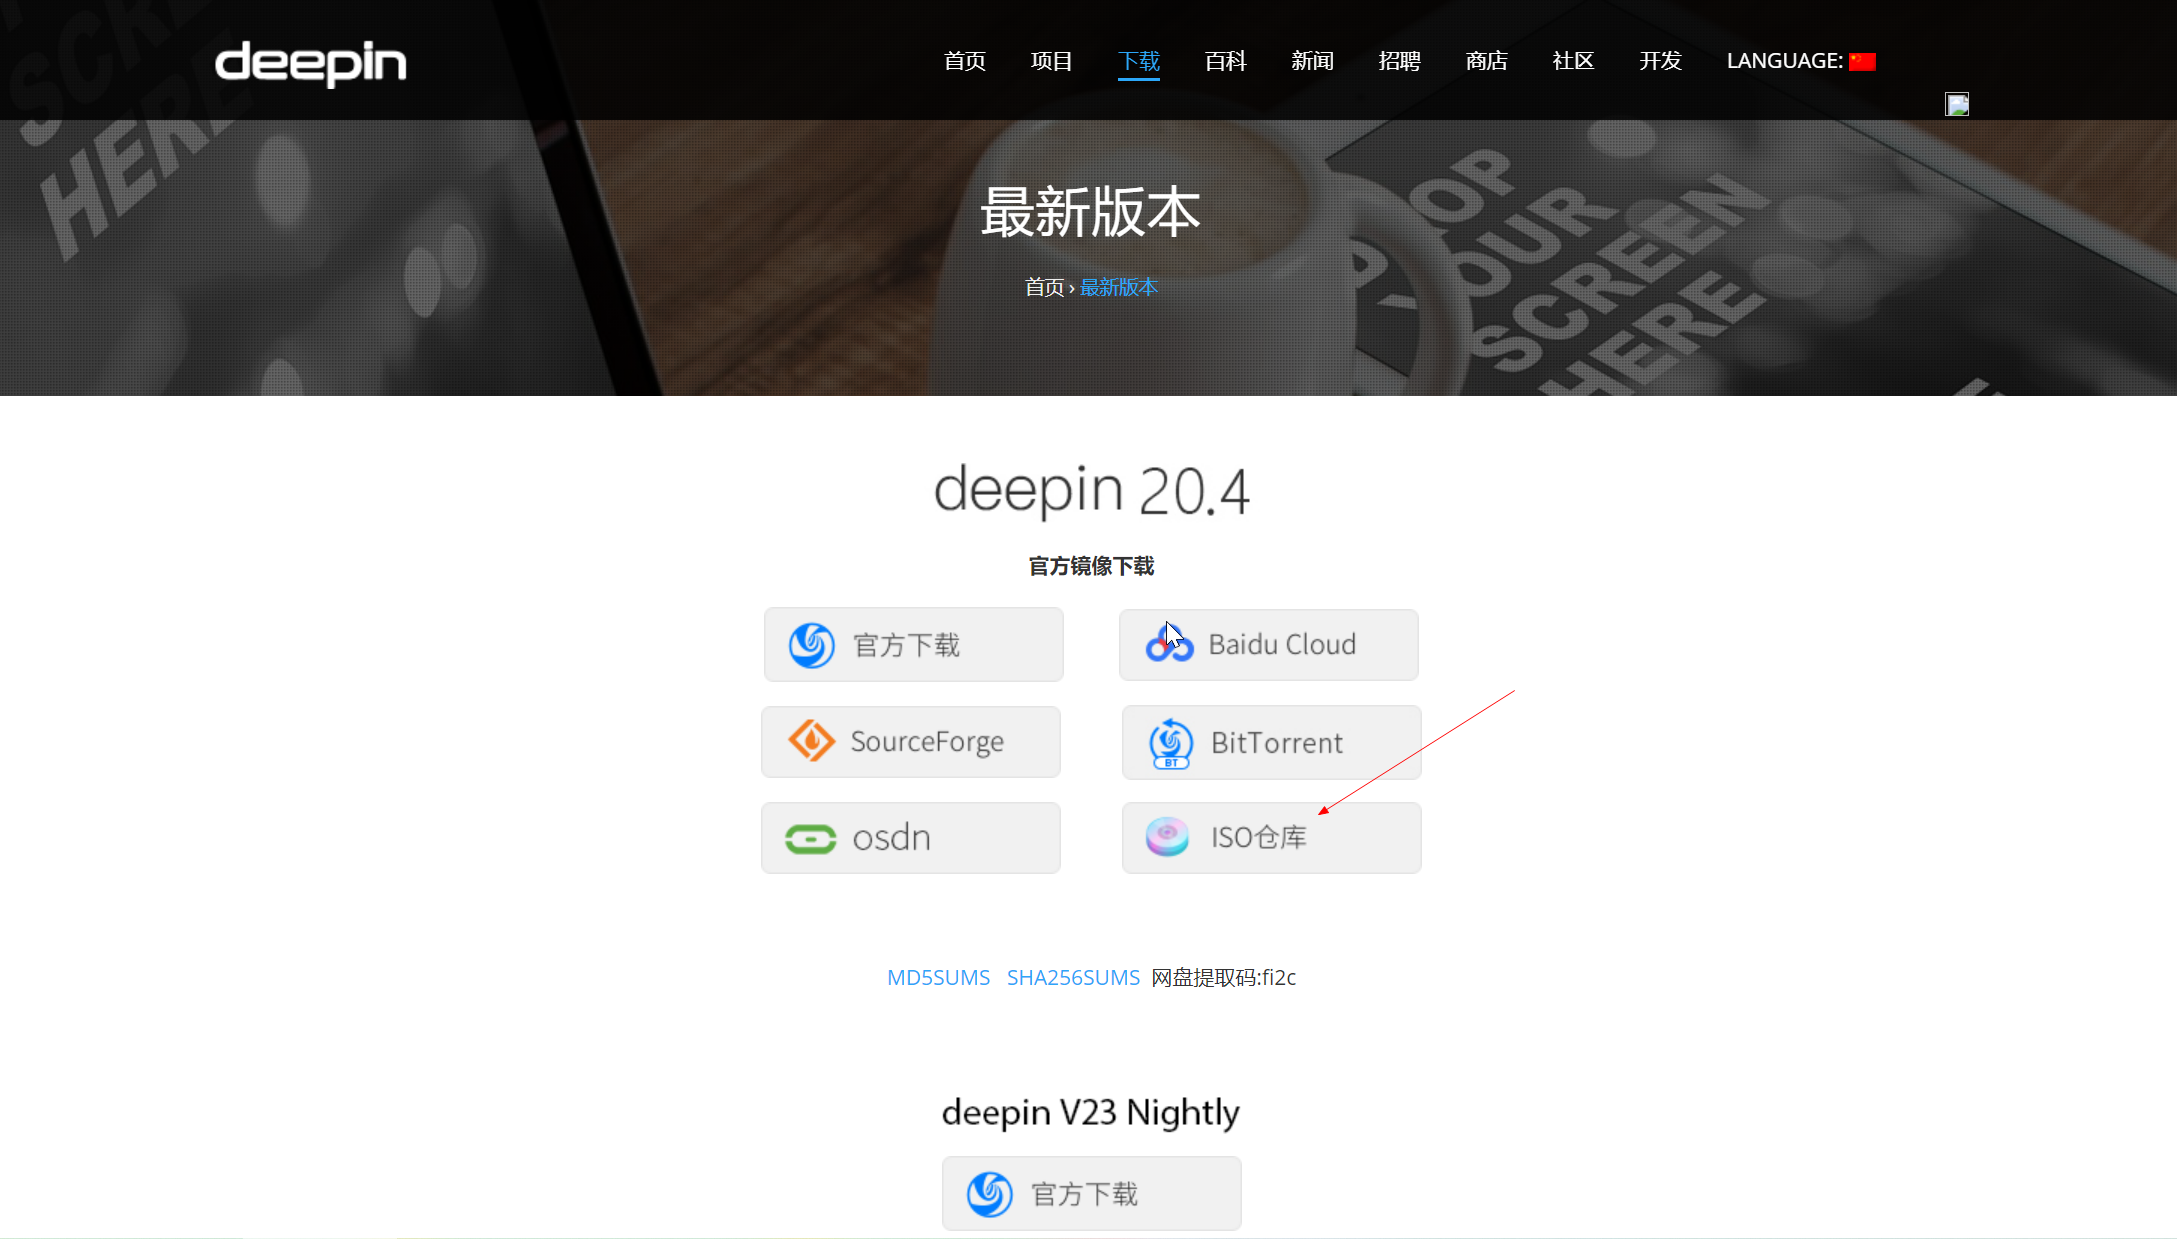Open the 新闻 menu item

(x=1312, y=61)
